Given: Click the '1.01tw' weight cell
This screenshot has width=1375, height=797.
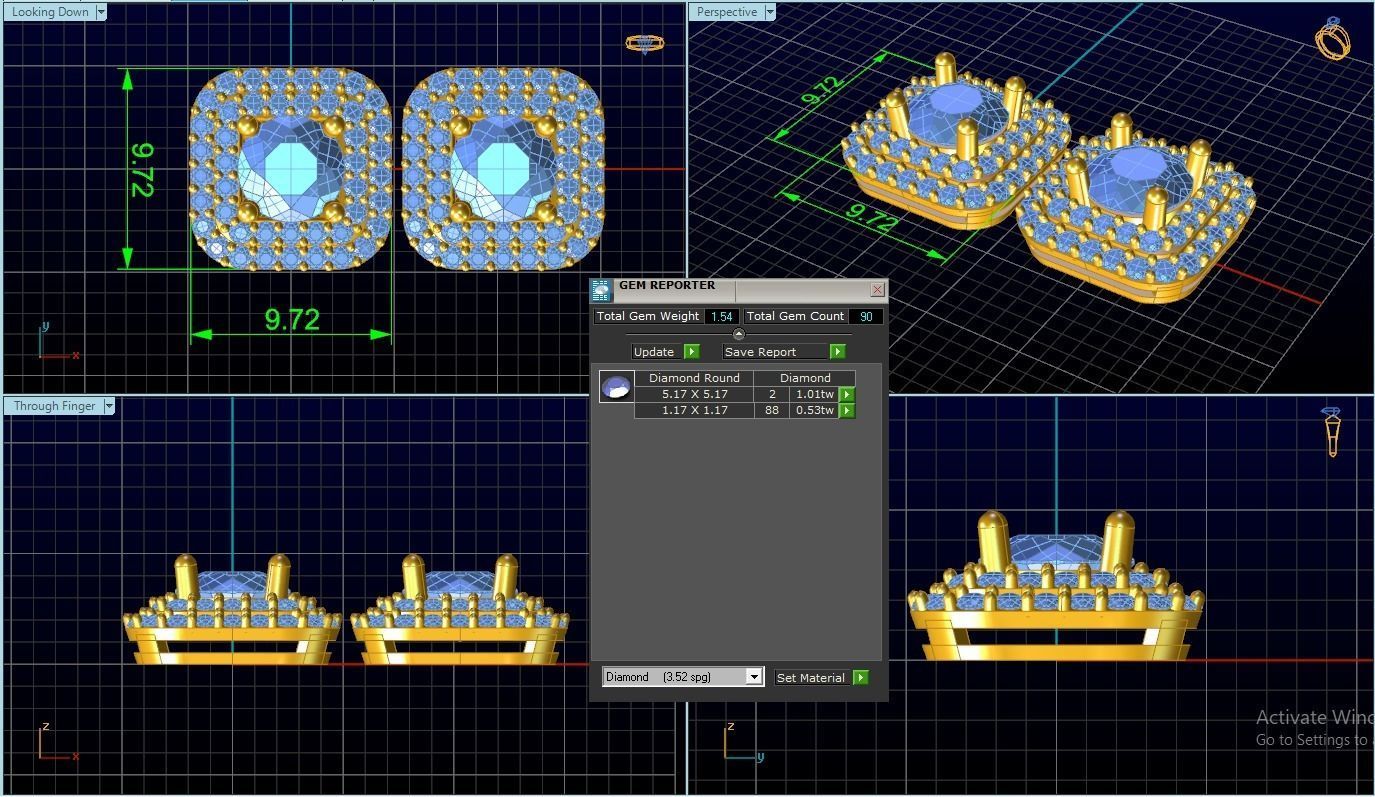Looking at the screenshot, I should click(814, 394).
